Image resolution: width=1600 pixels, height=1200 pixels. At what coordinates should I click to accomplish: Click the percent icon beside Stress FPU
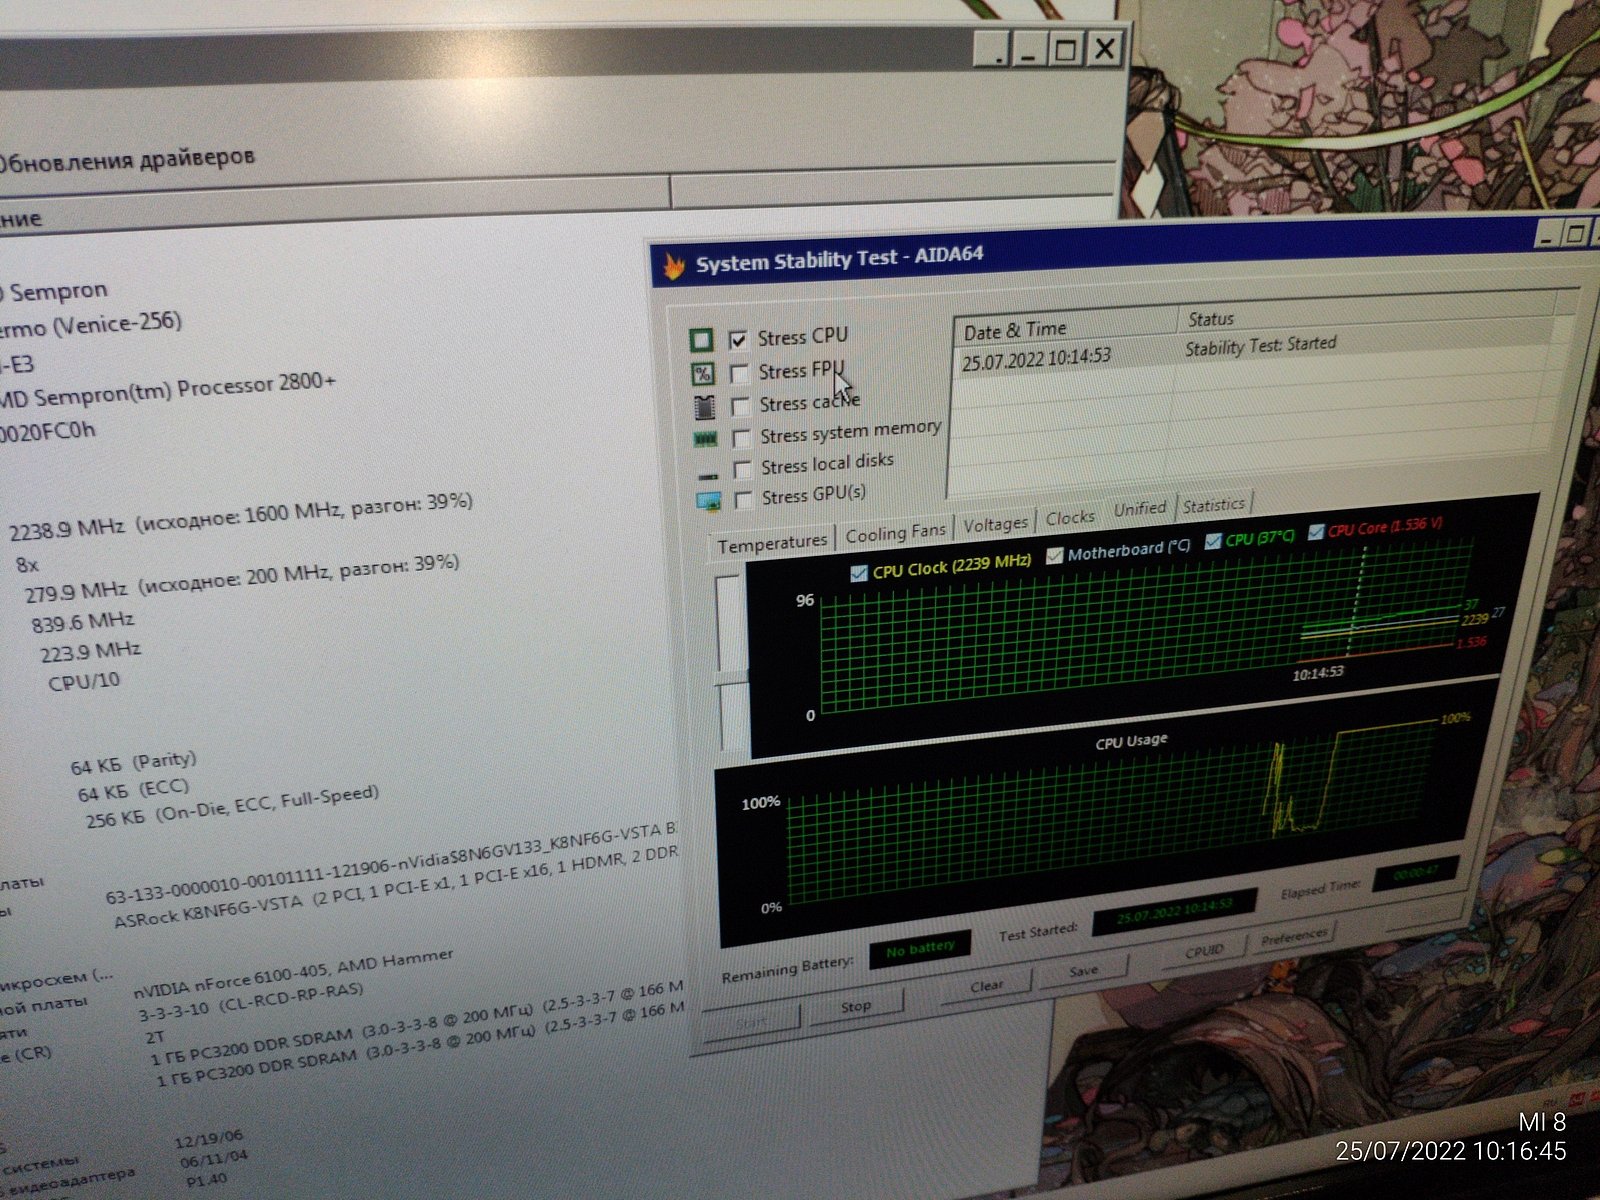[703, 374]
